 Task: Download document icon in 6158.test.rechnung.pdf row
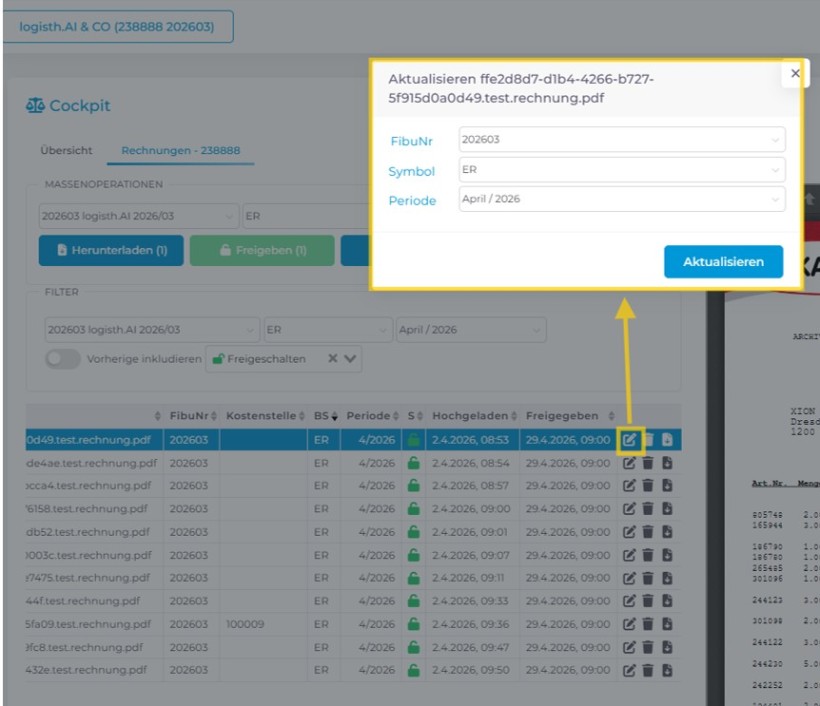667,508
